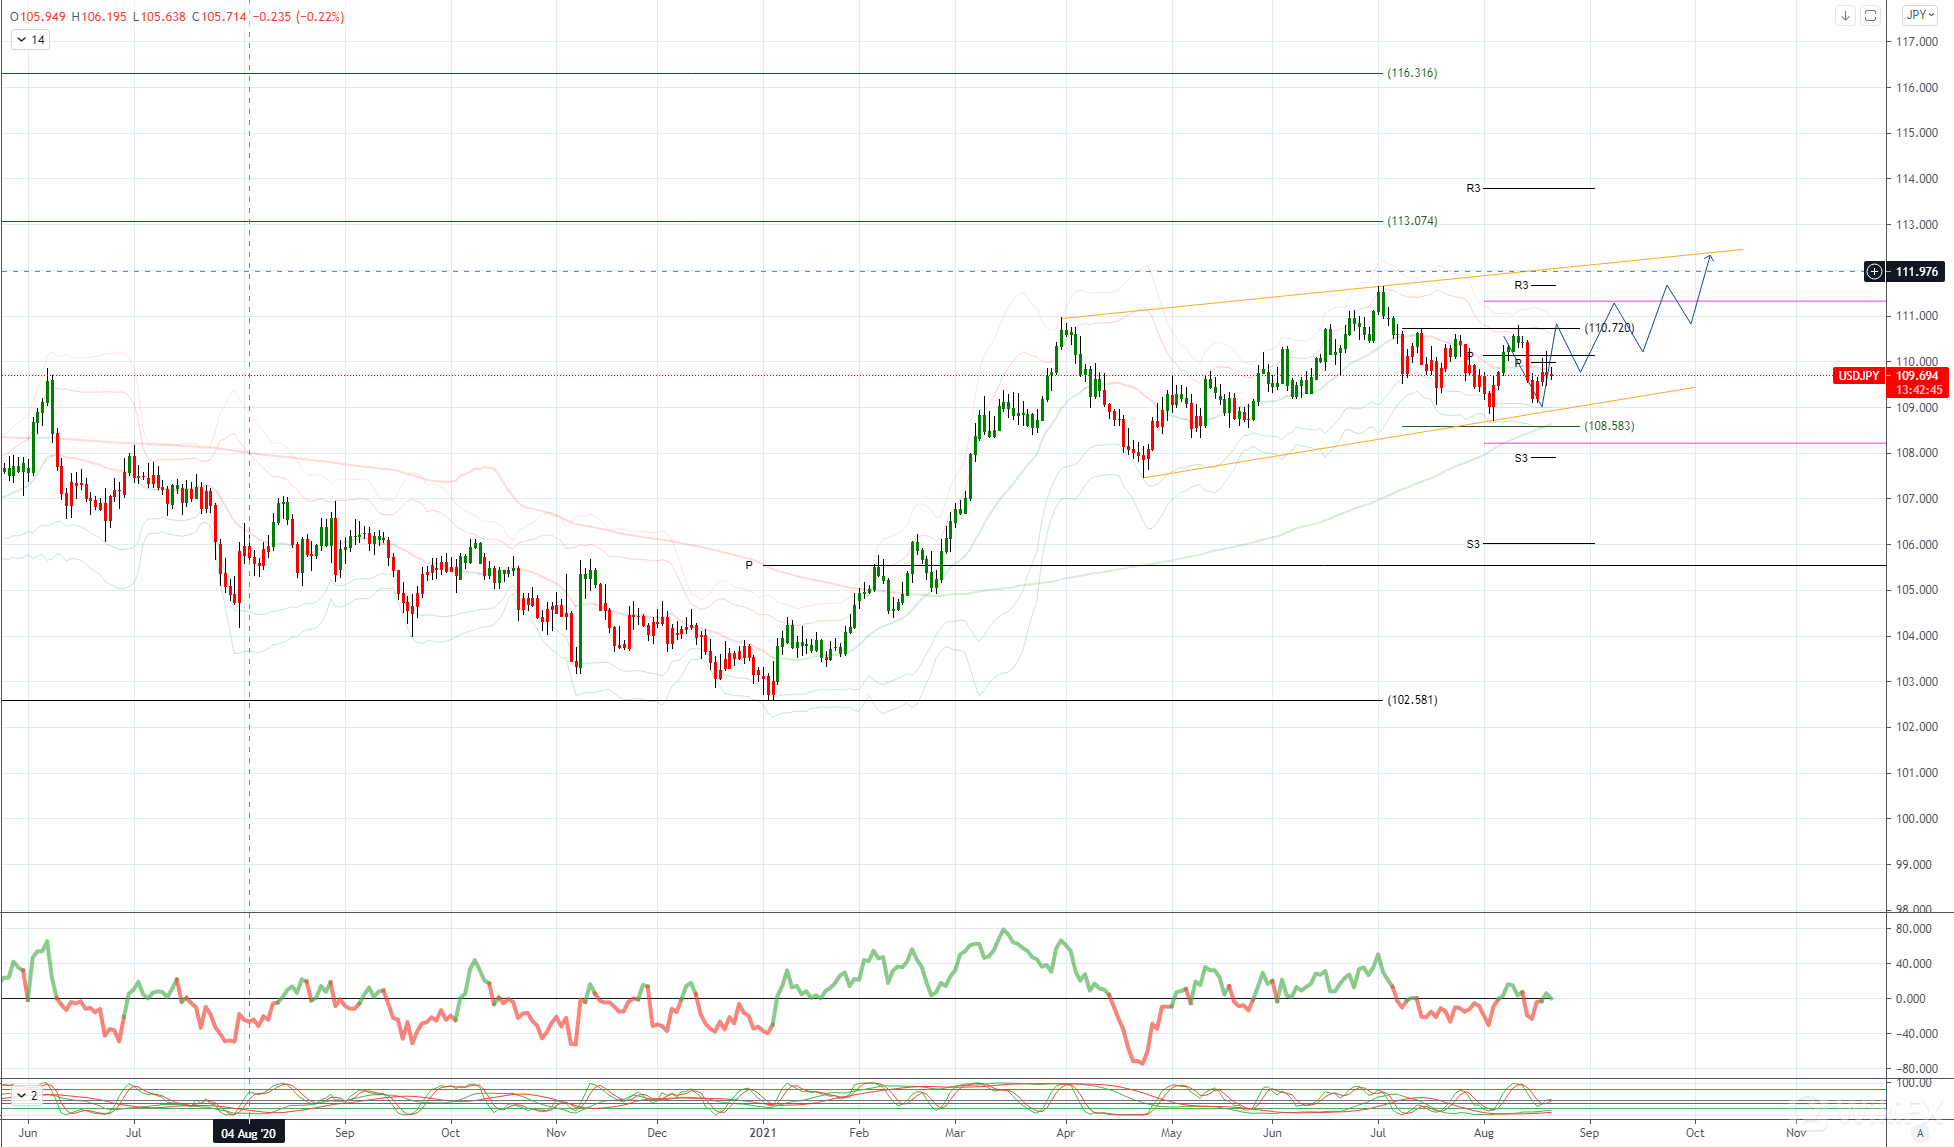The height and width of the screenshot is (1147, 1954).
Task: Click the 111.976 crosshair price label
Action: 1917,271
